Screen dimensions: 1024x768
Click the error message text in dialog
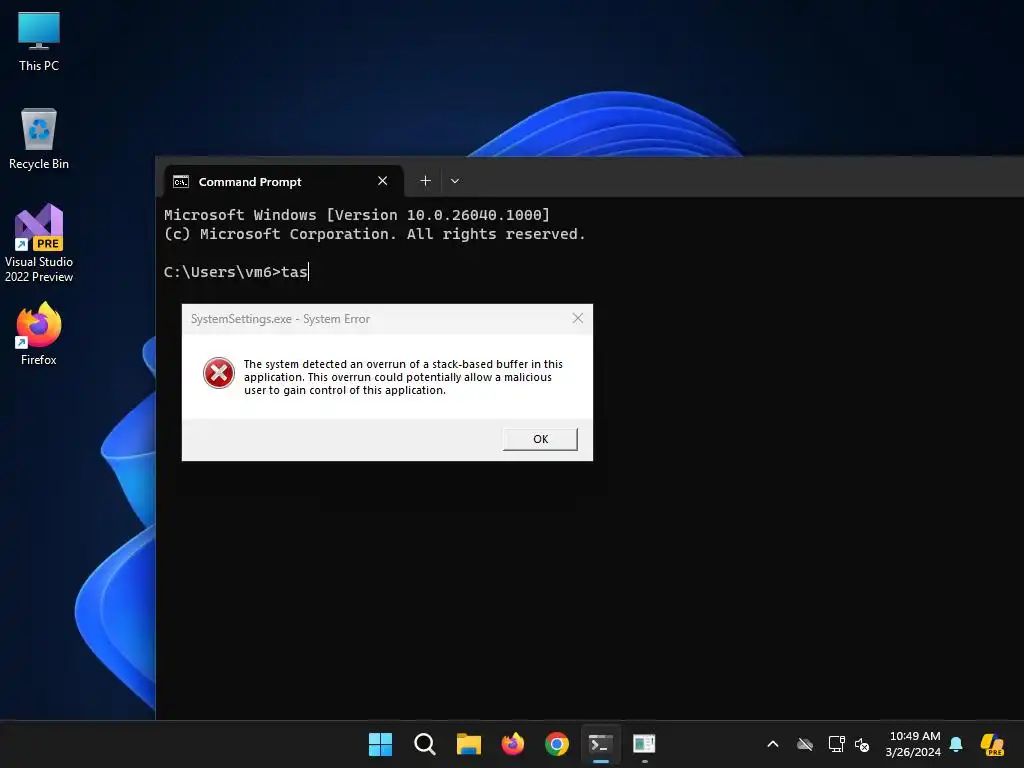[403, 377]
